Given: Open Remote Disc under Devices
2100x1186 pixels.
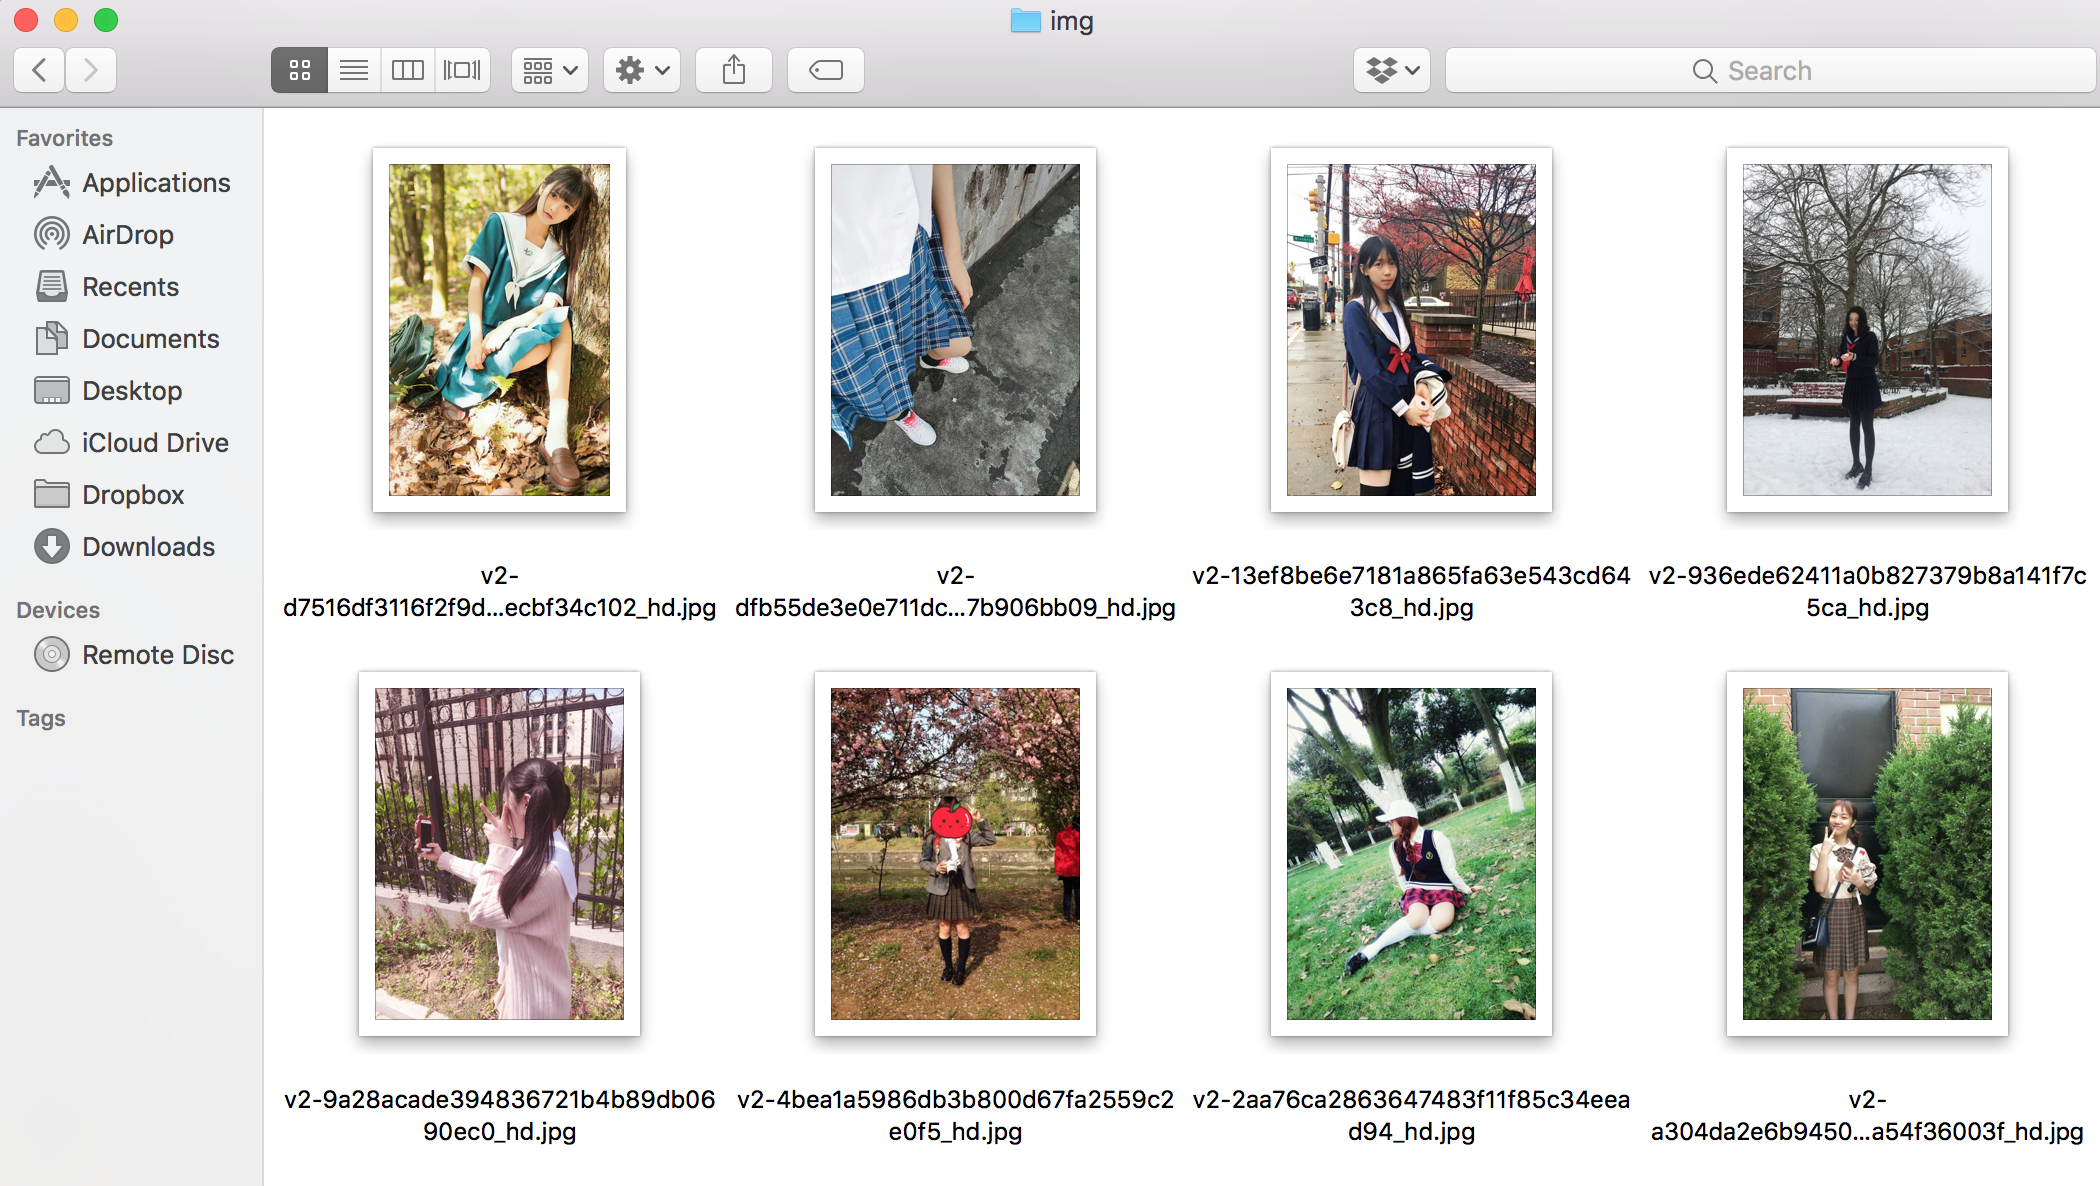Looking at the screenshot, I should tap(157, 655).
